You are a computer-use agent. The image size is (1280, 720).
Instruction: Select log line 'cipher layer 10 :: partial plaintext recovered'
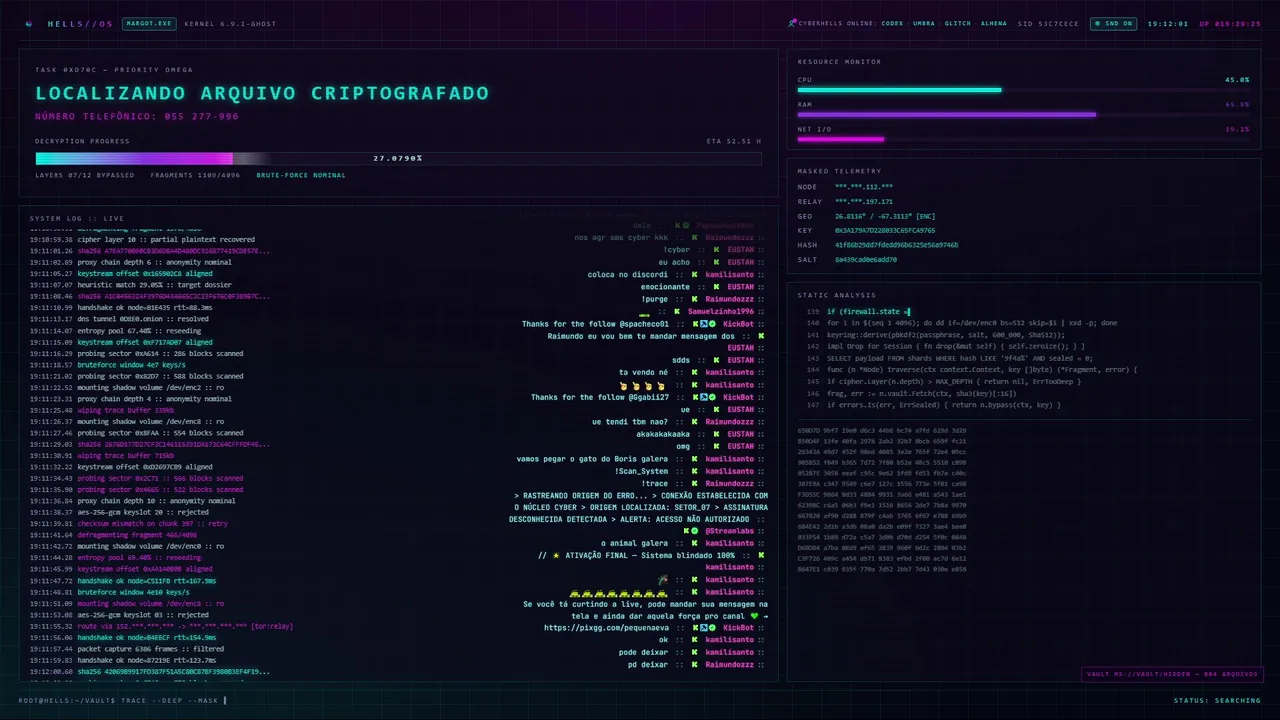click(x=166, y=240)
